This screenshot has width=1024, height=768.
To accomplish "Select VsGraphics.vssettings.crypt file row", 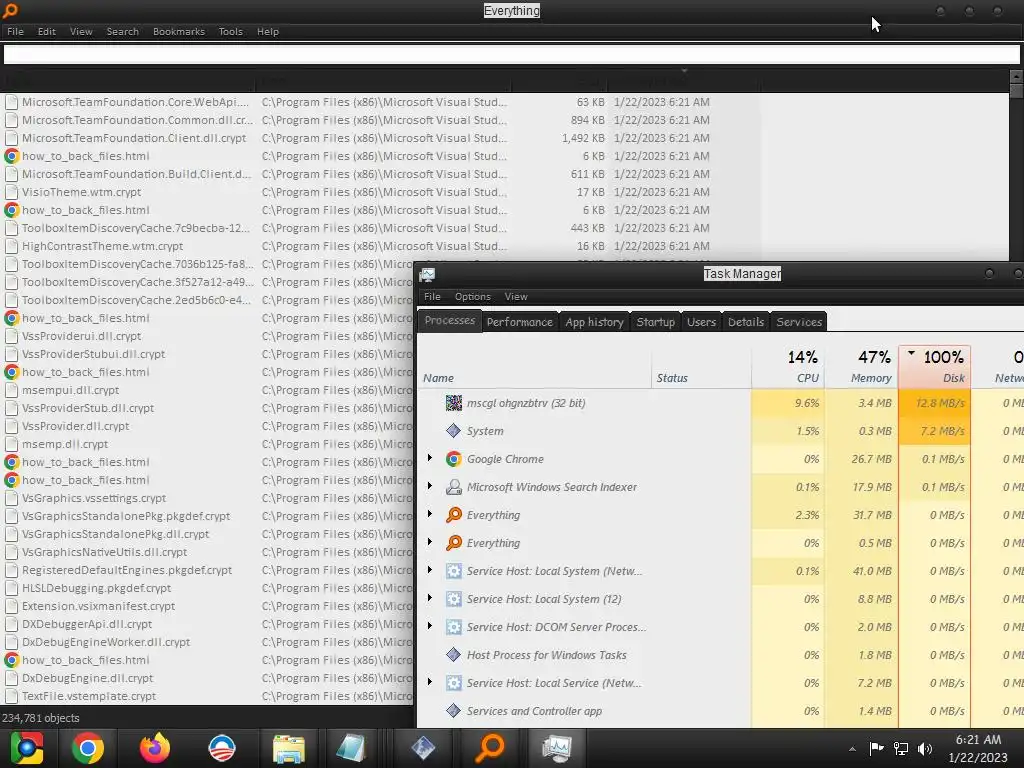I will click(380, 498).
